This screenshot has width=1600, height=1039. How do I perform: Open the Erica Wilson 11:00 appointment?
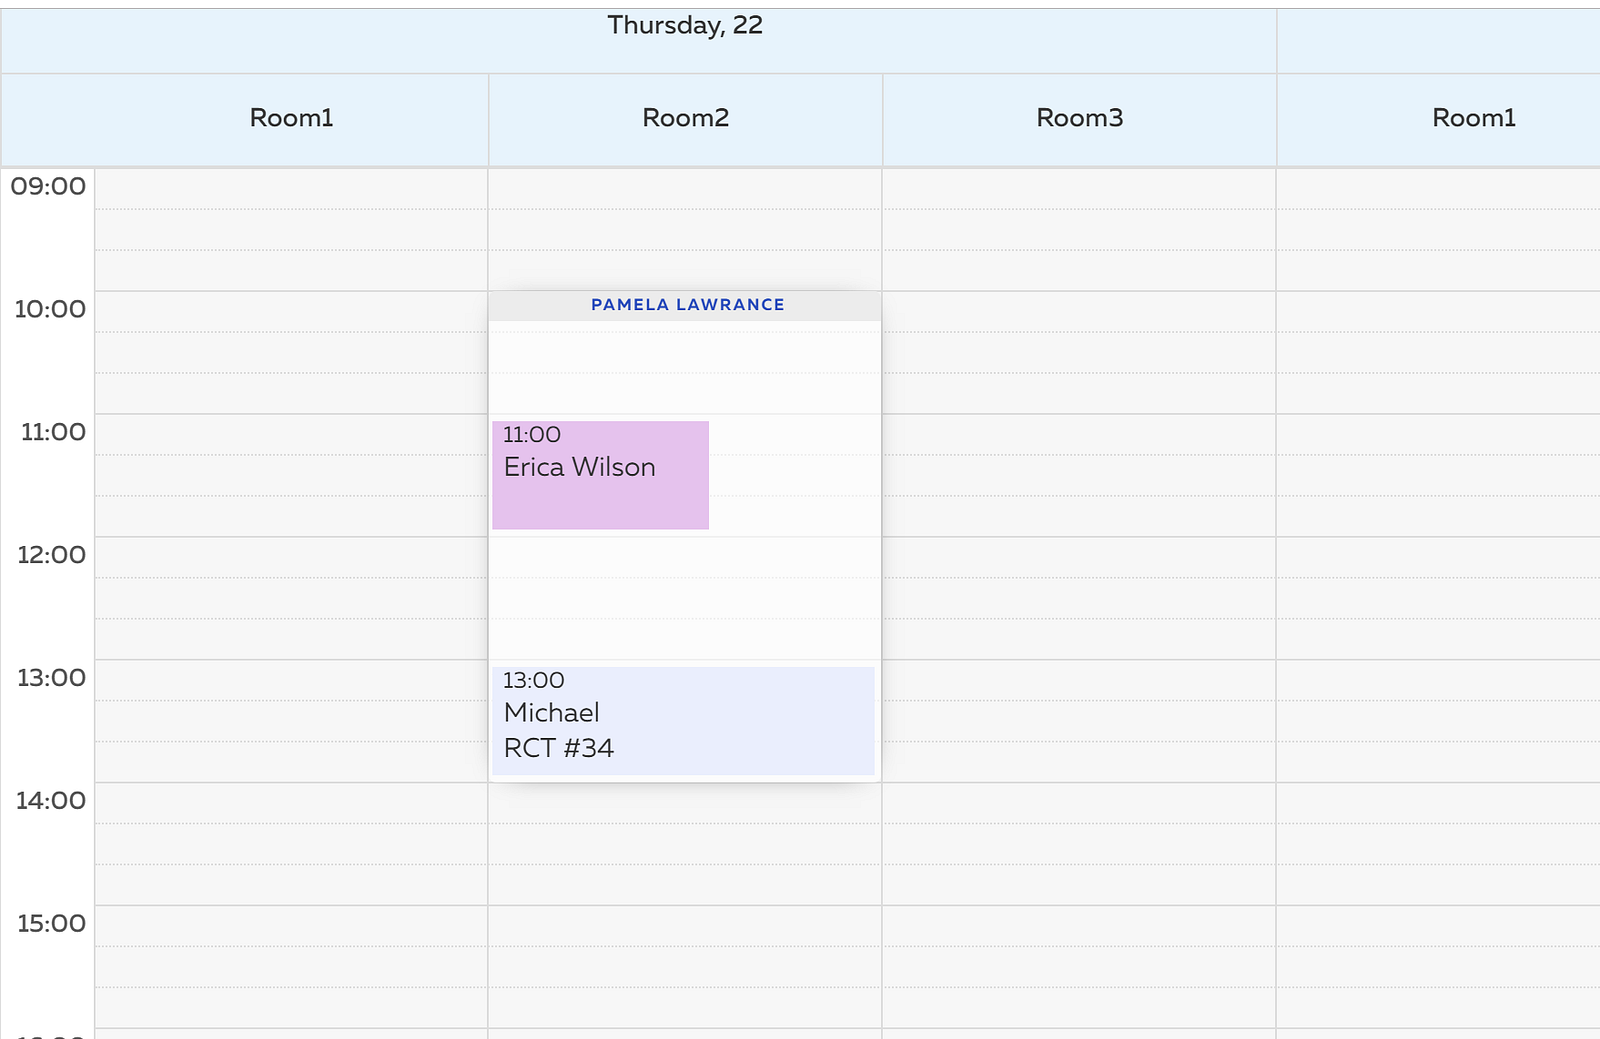pos(600,474)
